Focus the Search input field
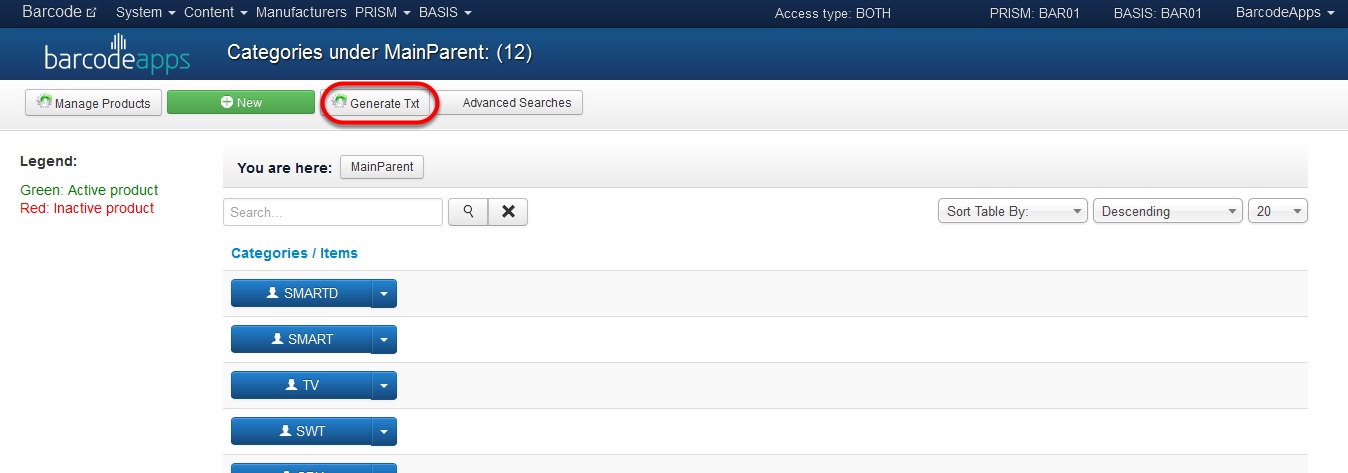Screen dimensions: 1348x473 click(333, 212)
